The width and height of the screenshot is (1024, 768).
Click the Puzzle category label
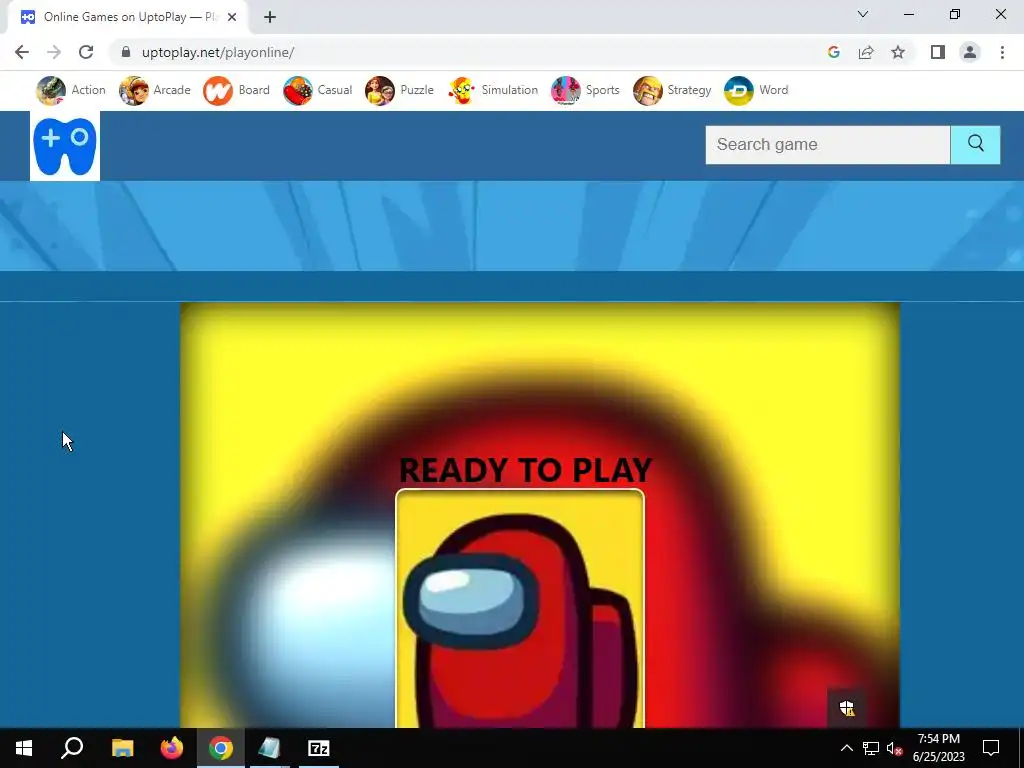click(x=417, y=90)
